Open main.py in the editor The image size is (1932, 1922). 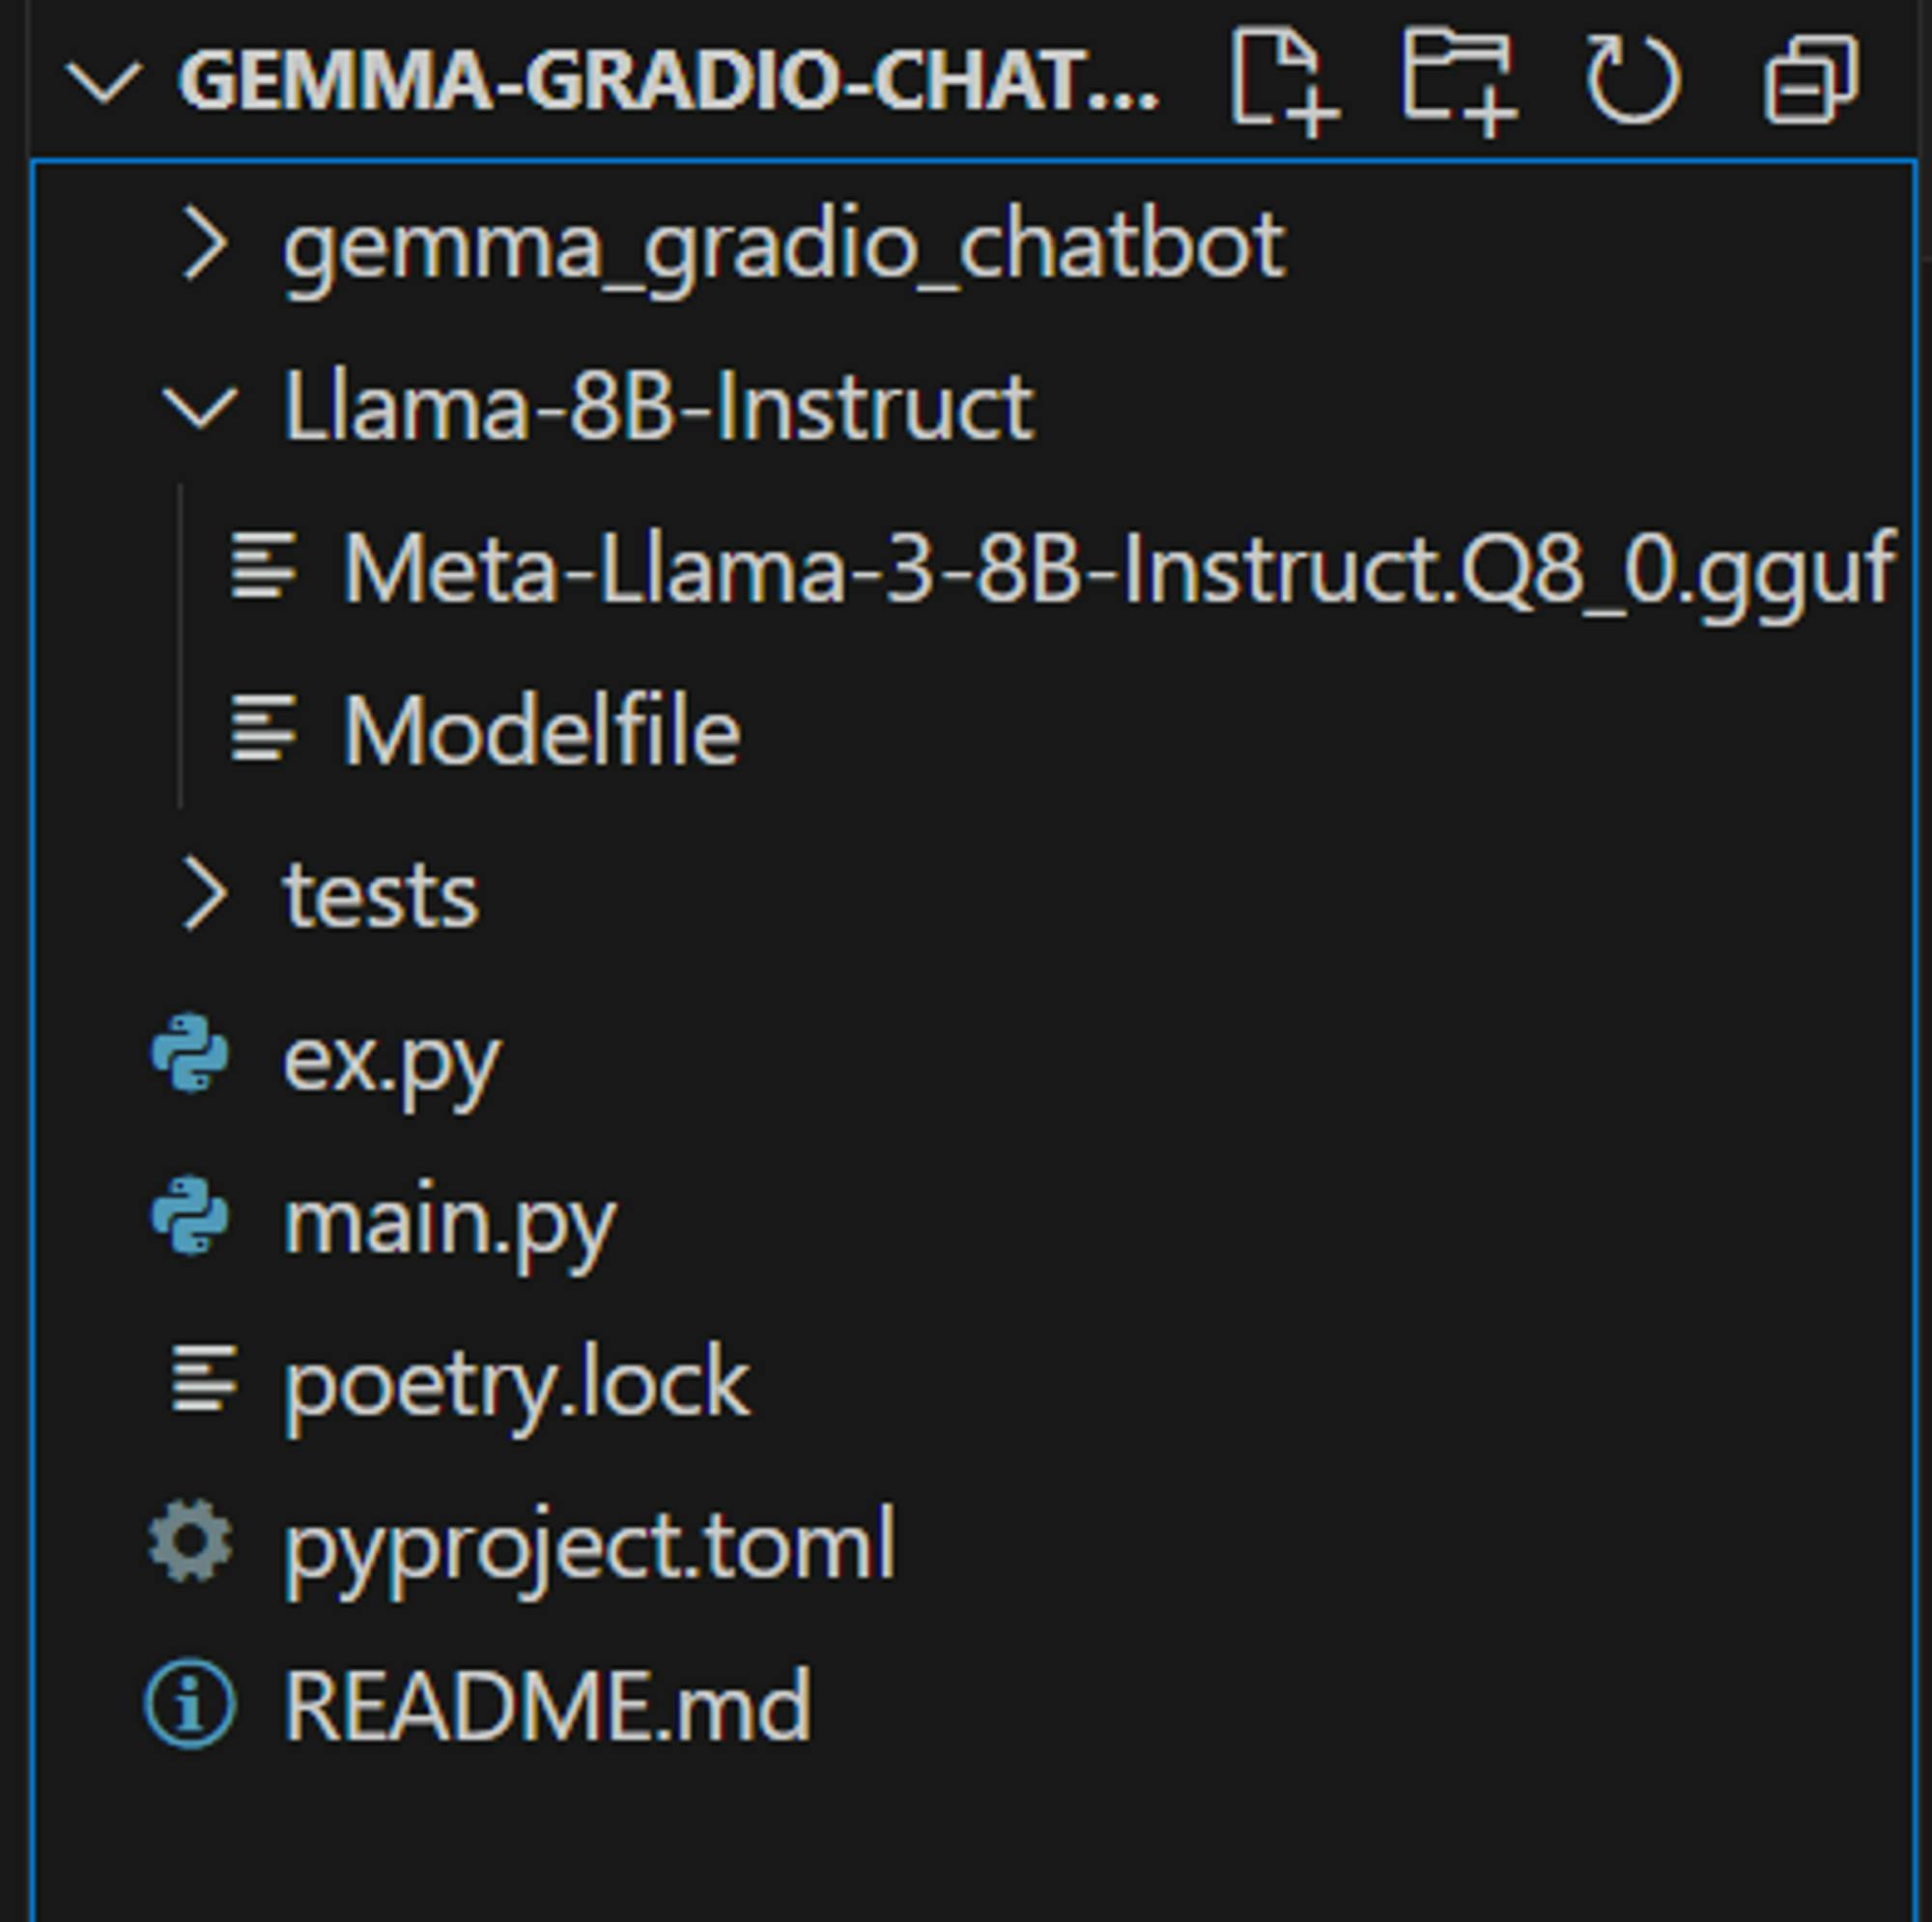pyautogui.click(x=449, y=1220)
